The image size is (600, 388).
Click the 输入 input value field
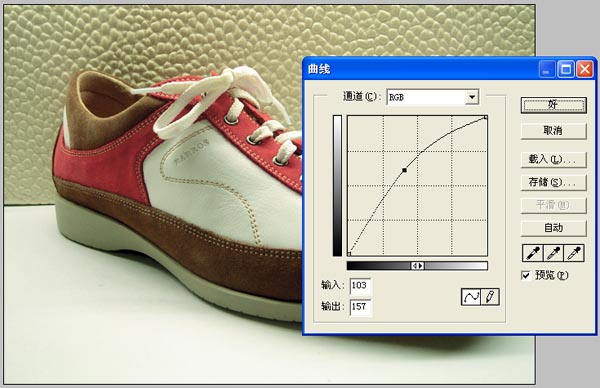360,285
